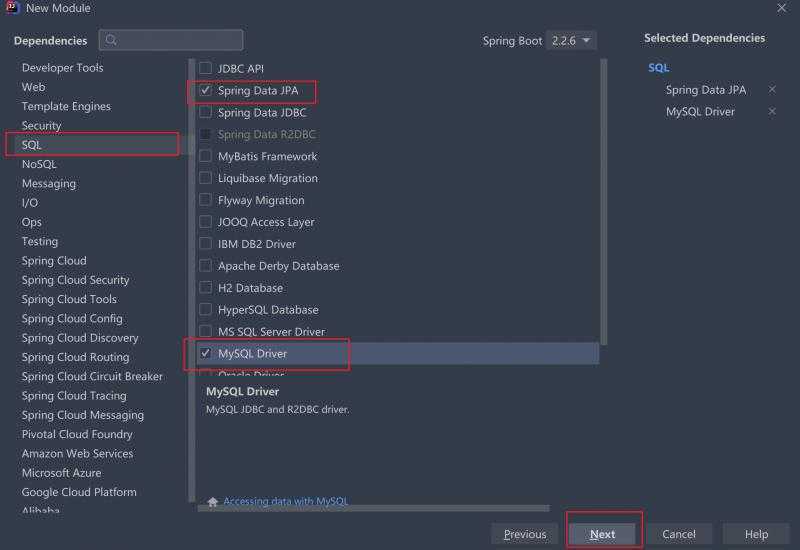This screenshot has height=550, width=800.
Task: Click the Next button
Action: tap(603, 534)
